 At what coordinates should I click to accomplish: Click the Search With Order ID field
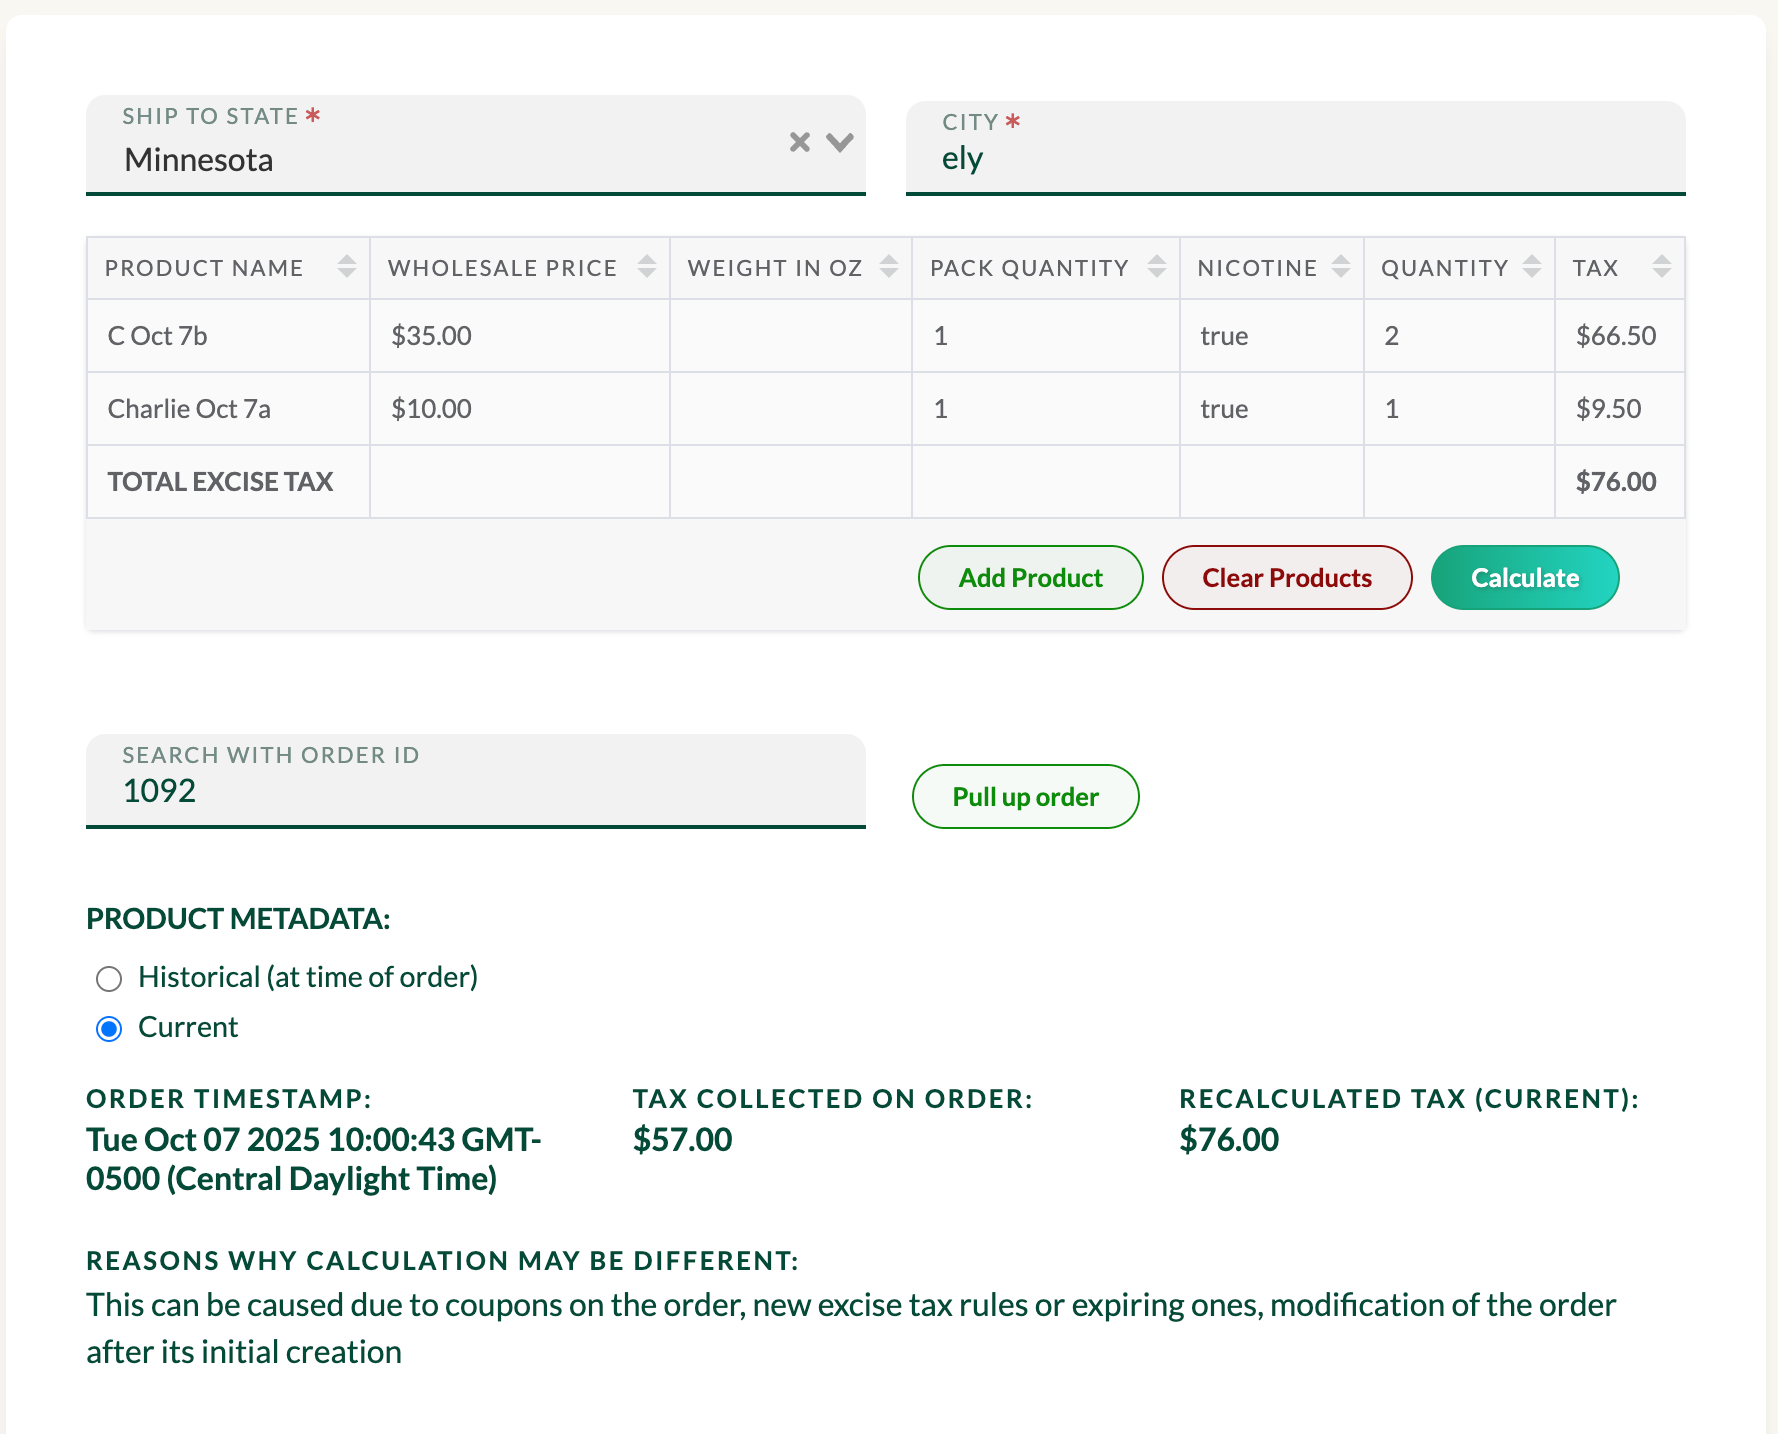coord(475,790)
